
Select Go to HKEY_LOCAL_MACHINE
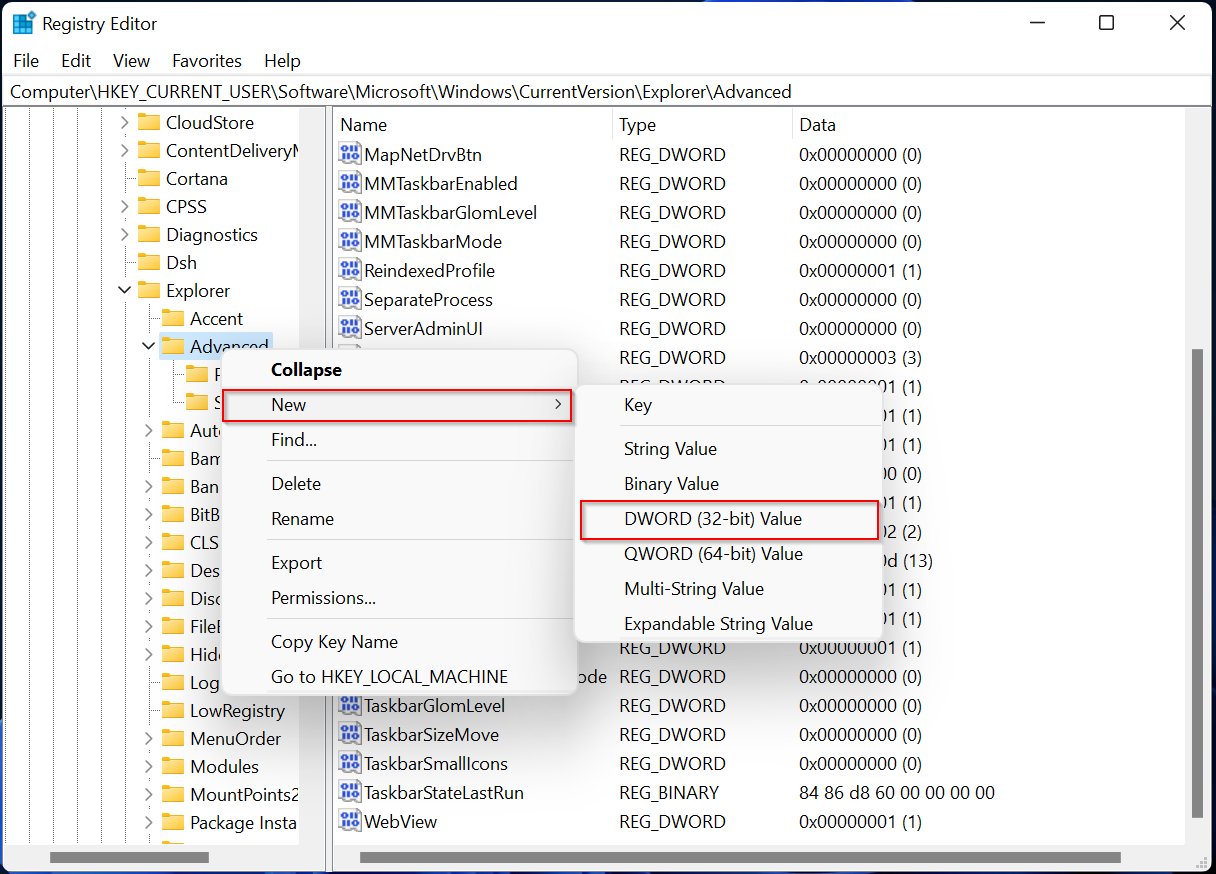[399, 677]
